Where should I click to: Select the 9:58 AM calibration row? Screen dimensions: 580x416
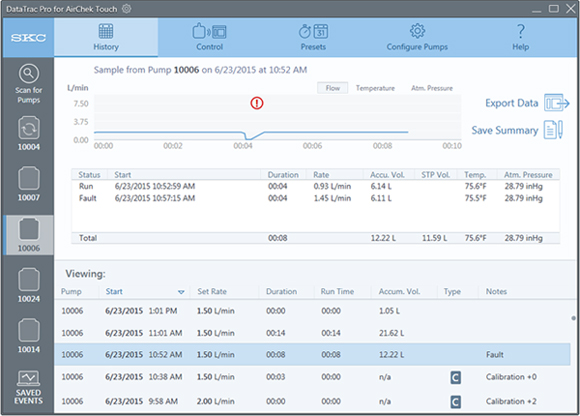click(313, 401)
